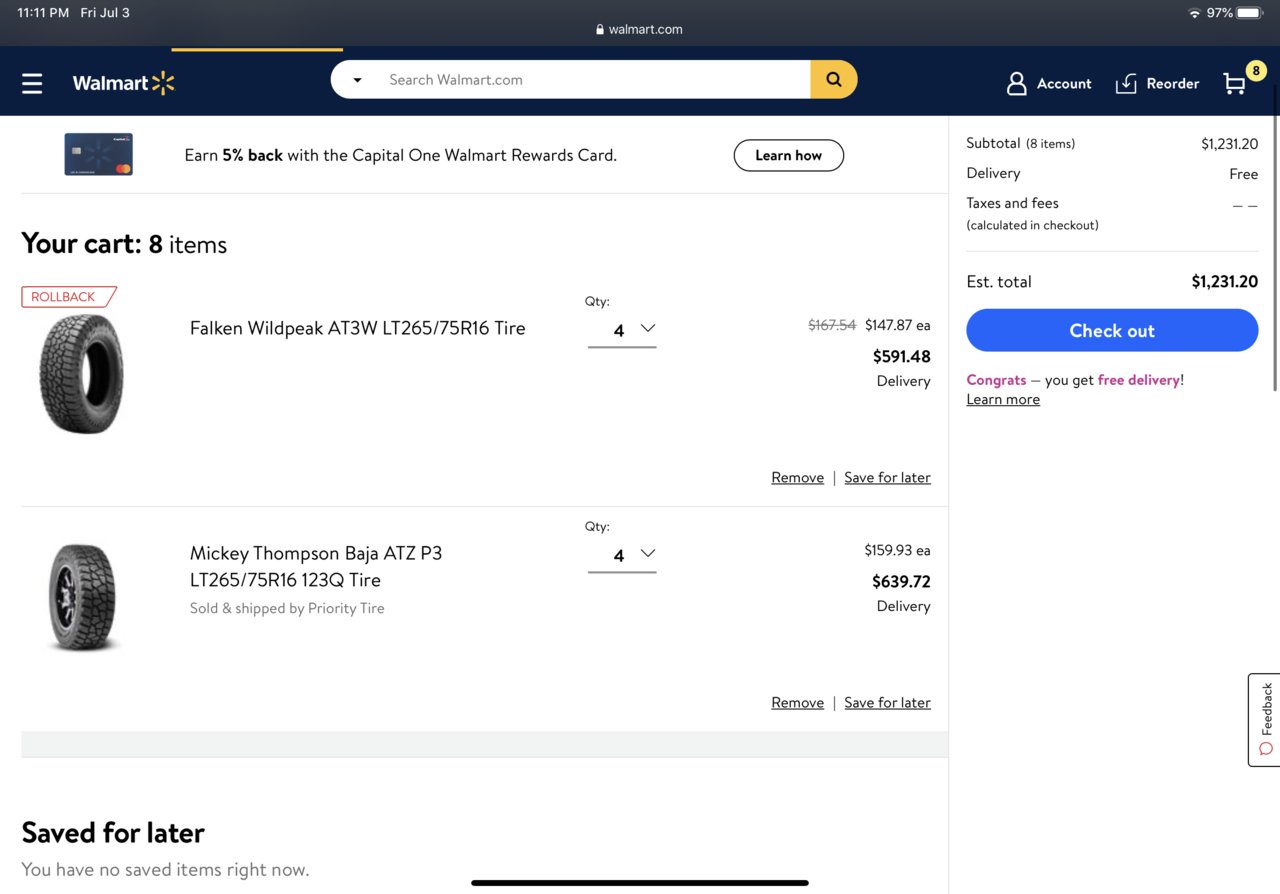Tap the battery status icon
This screenshot has width=1280, height=894.
(1251, 13)
